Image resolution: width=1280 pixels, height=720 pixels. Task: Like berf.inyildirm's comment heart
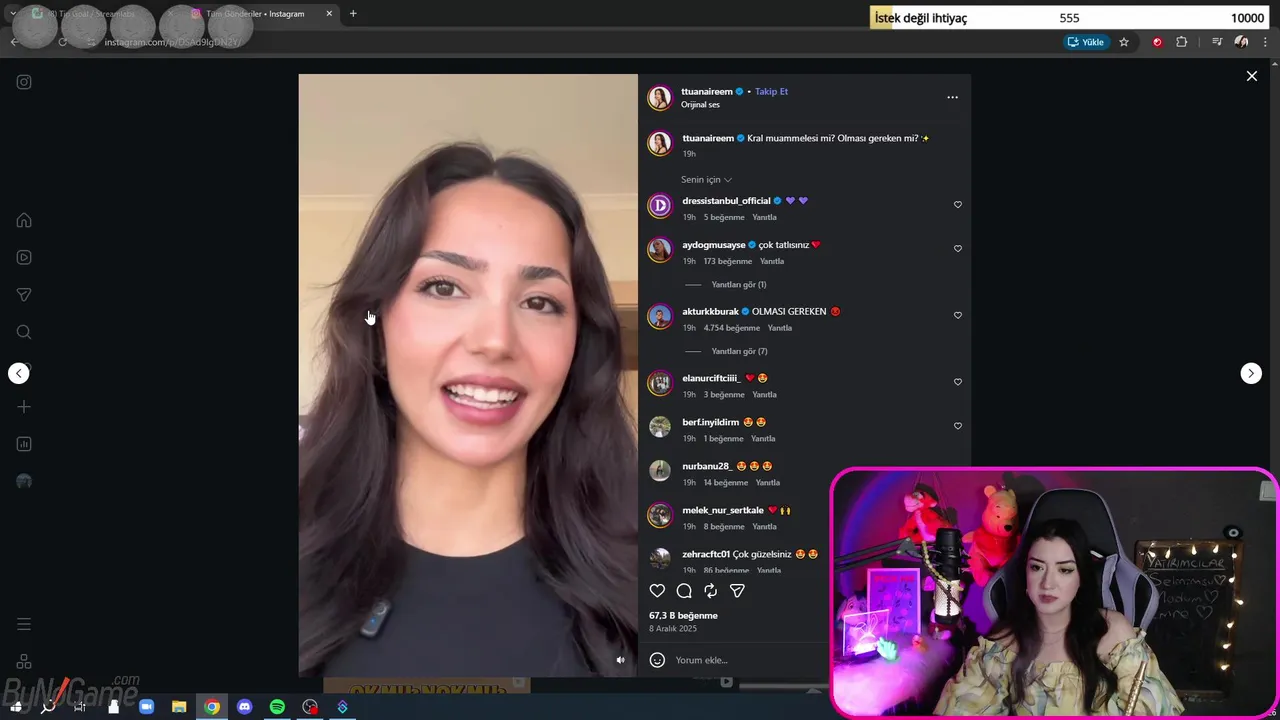click(957, 426)
